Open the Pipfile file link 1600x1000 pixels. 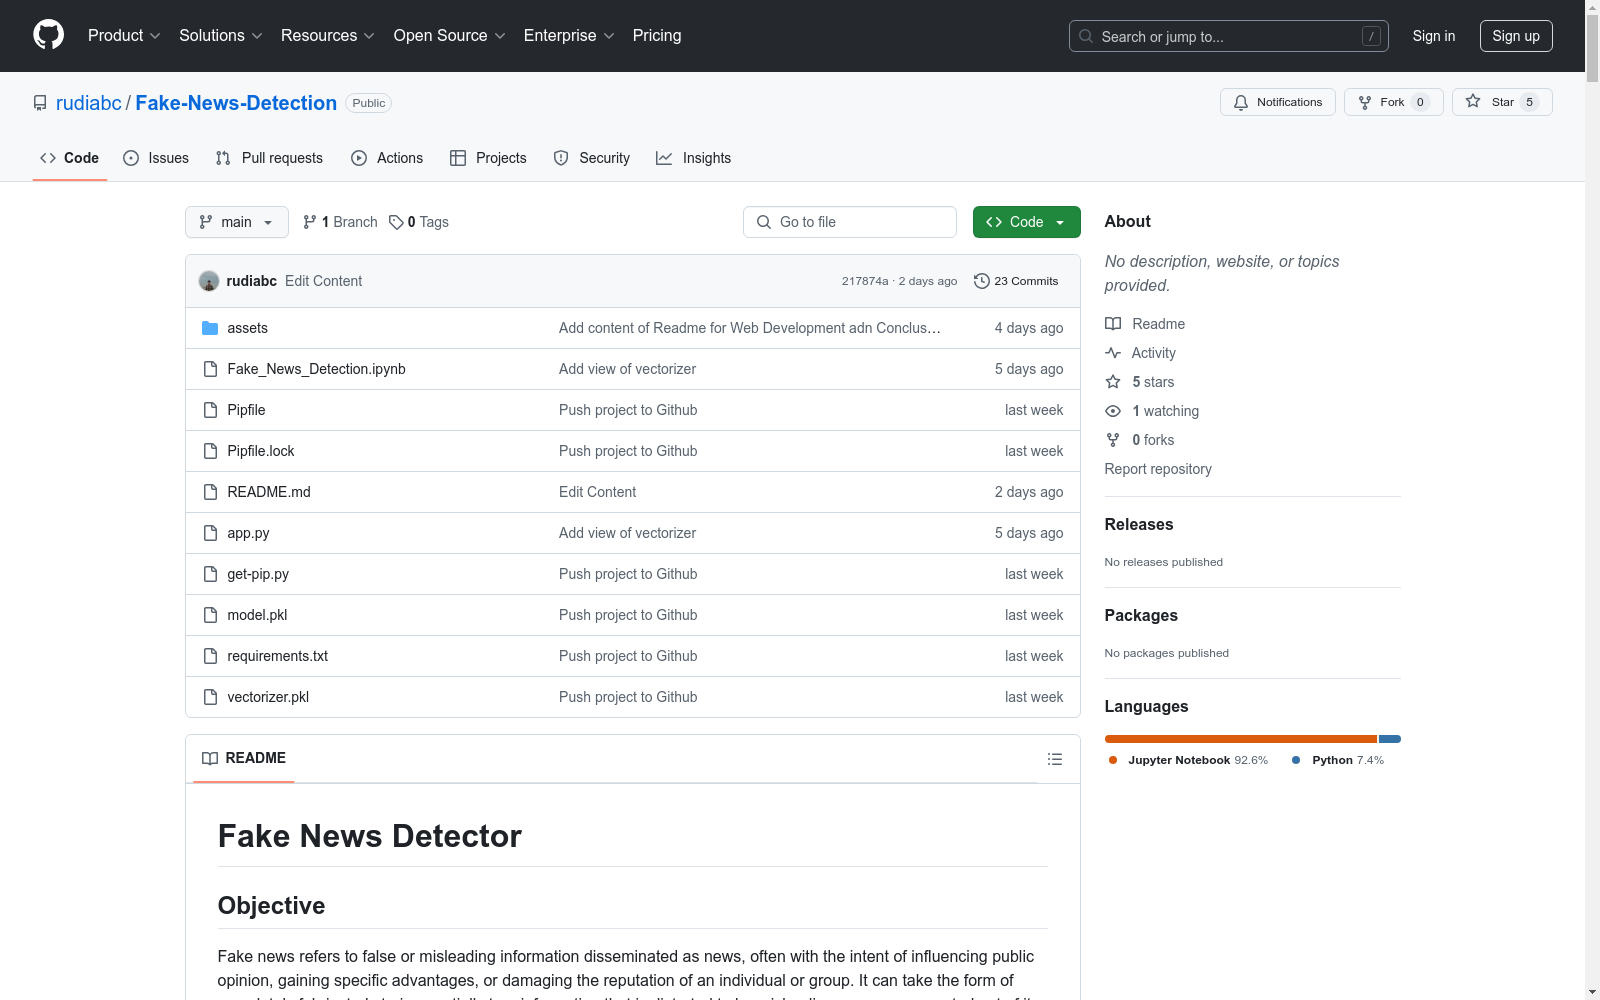click(246, 410)
